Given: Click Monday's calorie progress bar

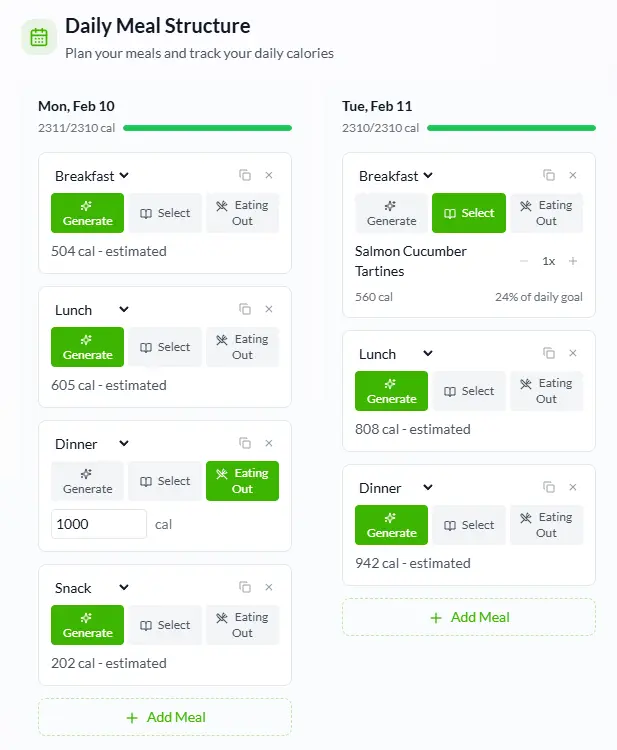Looking at the screenshot, I should point(207,128).
